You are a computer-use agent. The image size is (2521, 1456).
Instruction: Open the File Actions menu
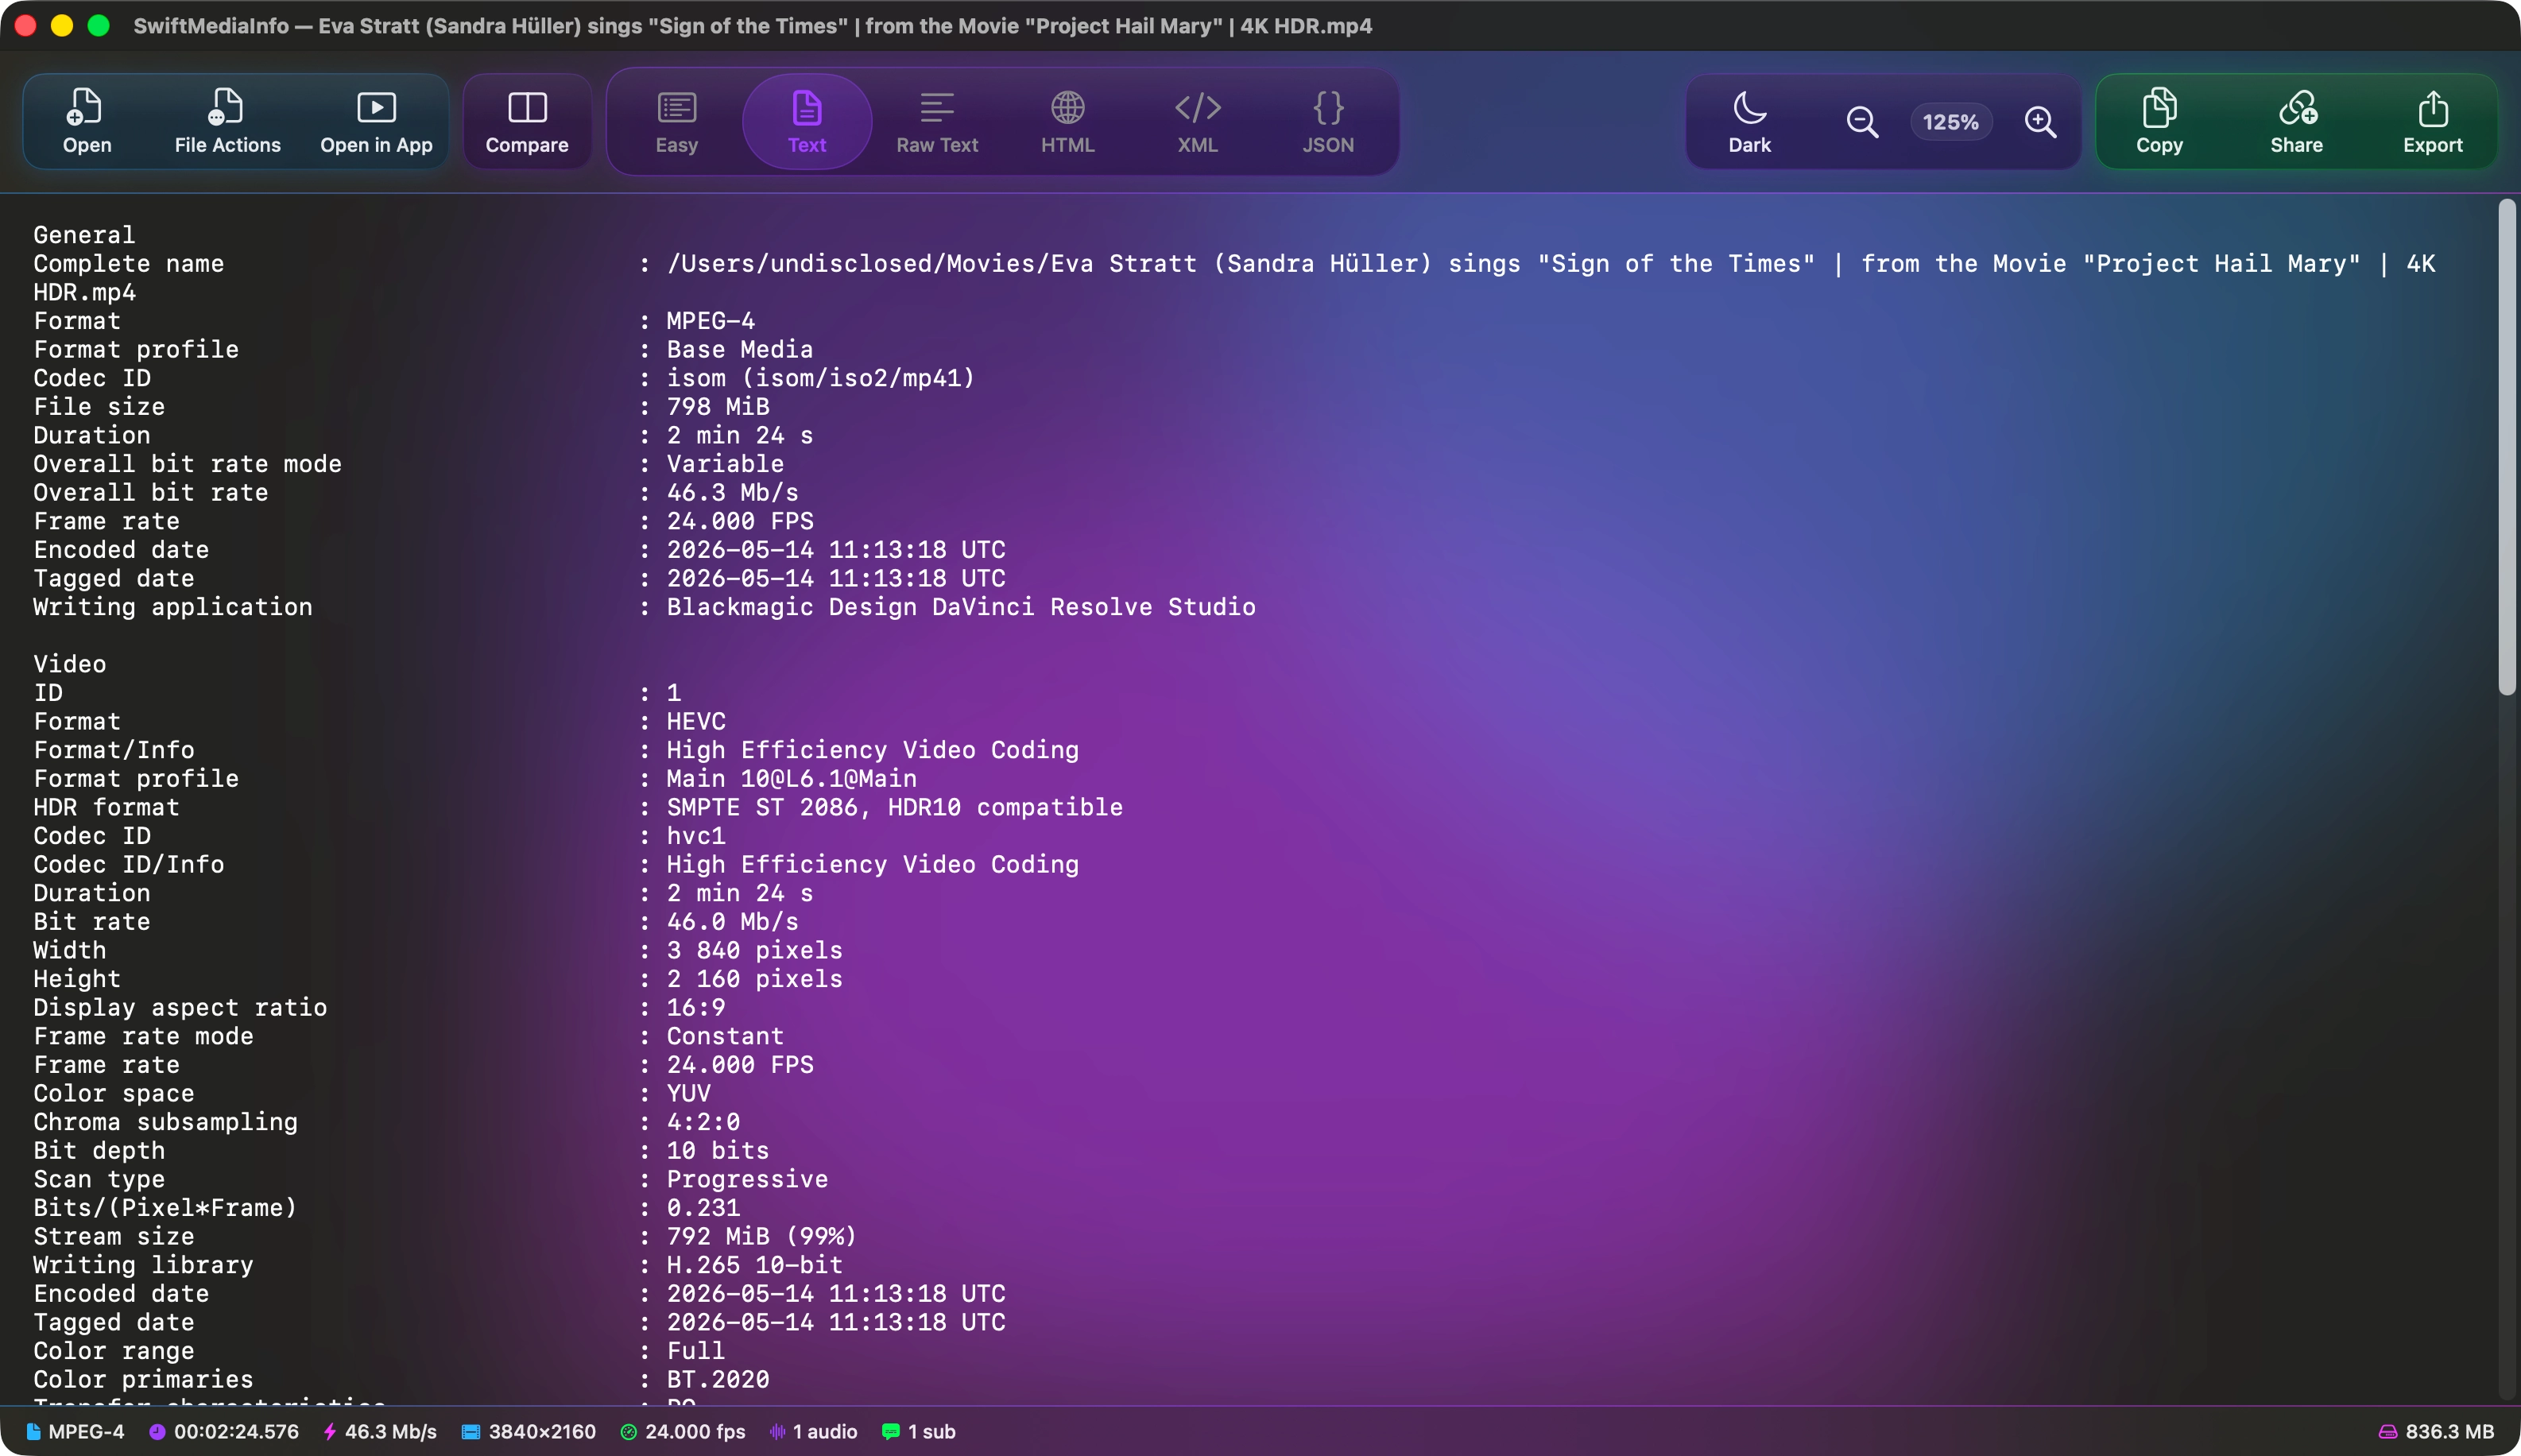[x=227, y=121]
